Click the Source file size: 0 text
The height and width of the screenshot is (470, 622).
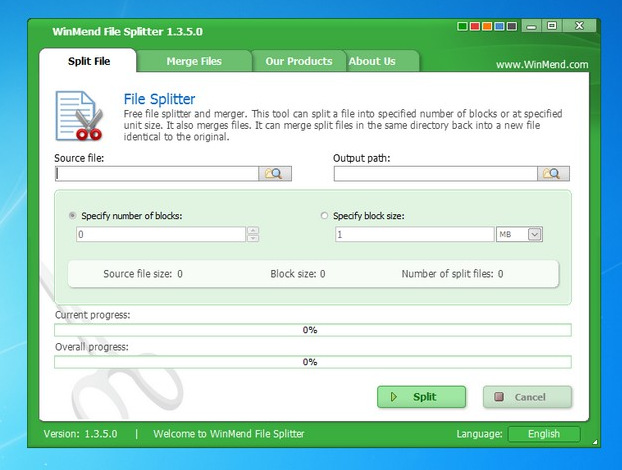[x=143, y=274]
